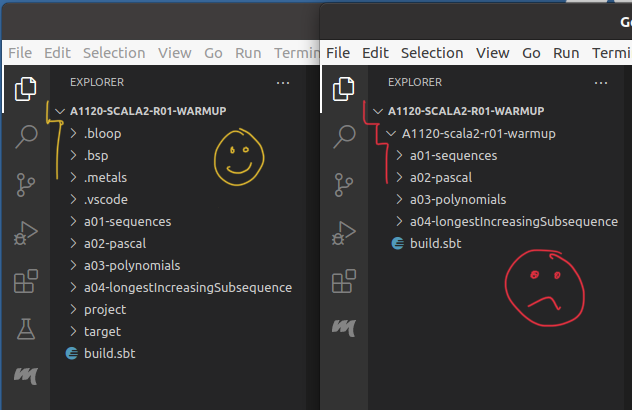Screen dimensions: 632x410
Task: Expand the .bloop folder
Action: coord(102,133)
